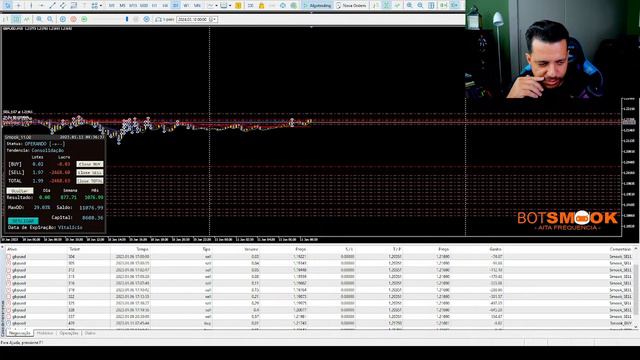Click the yellow toolbar icon
This screenshot has height=360, width=640.
238,5
